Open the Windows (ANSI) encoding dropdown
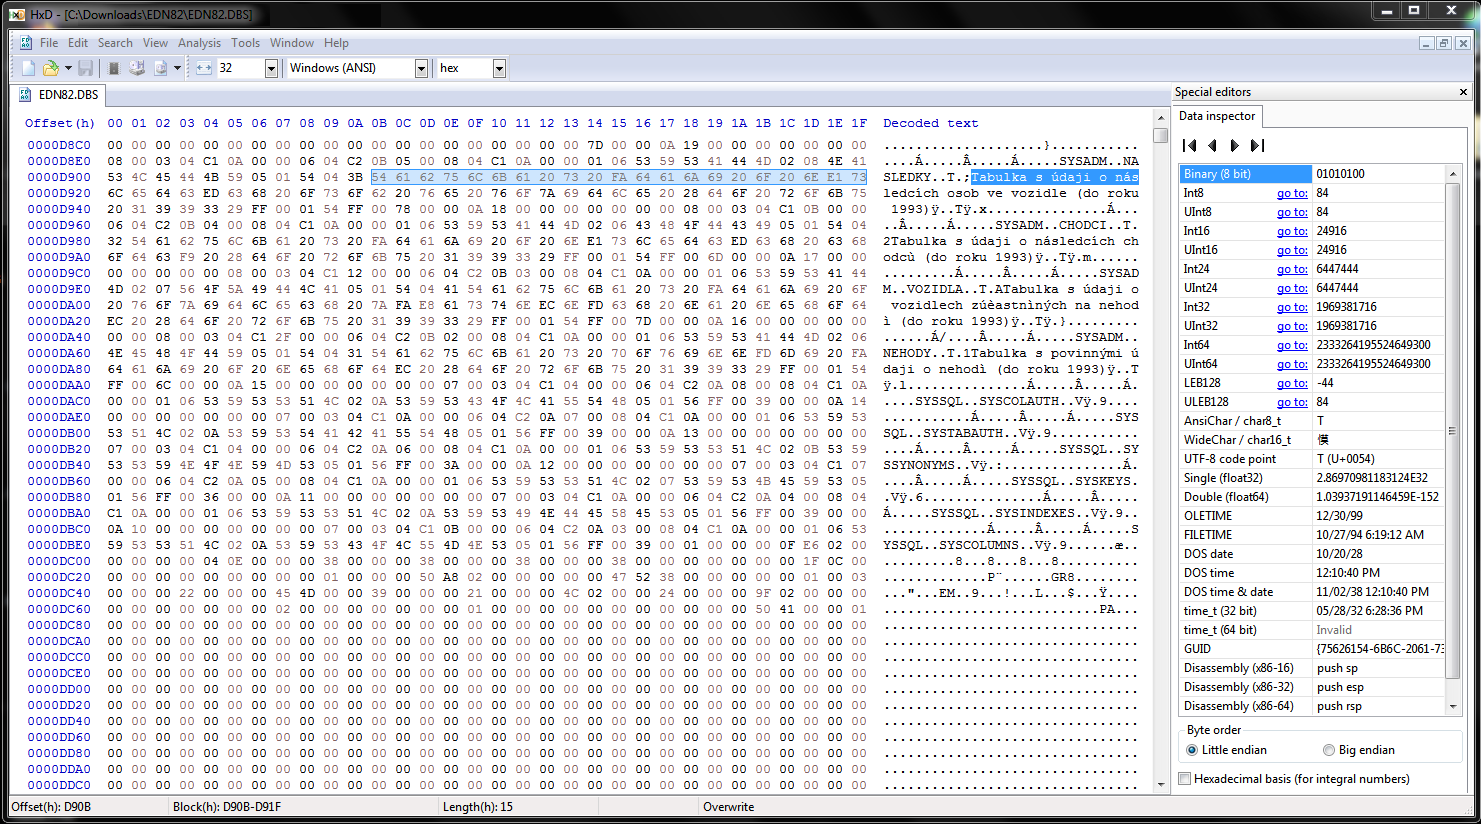Image resolution: width=1481 pixels, height=824 pixels. [x=422, y=67]
